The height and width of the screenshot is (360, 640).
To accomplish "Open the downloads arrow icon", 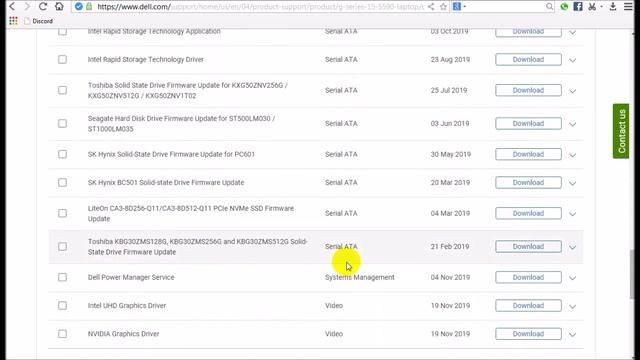I will (613, 7).
